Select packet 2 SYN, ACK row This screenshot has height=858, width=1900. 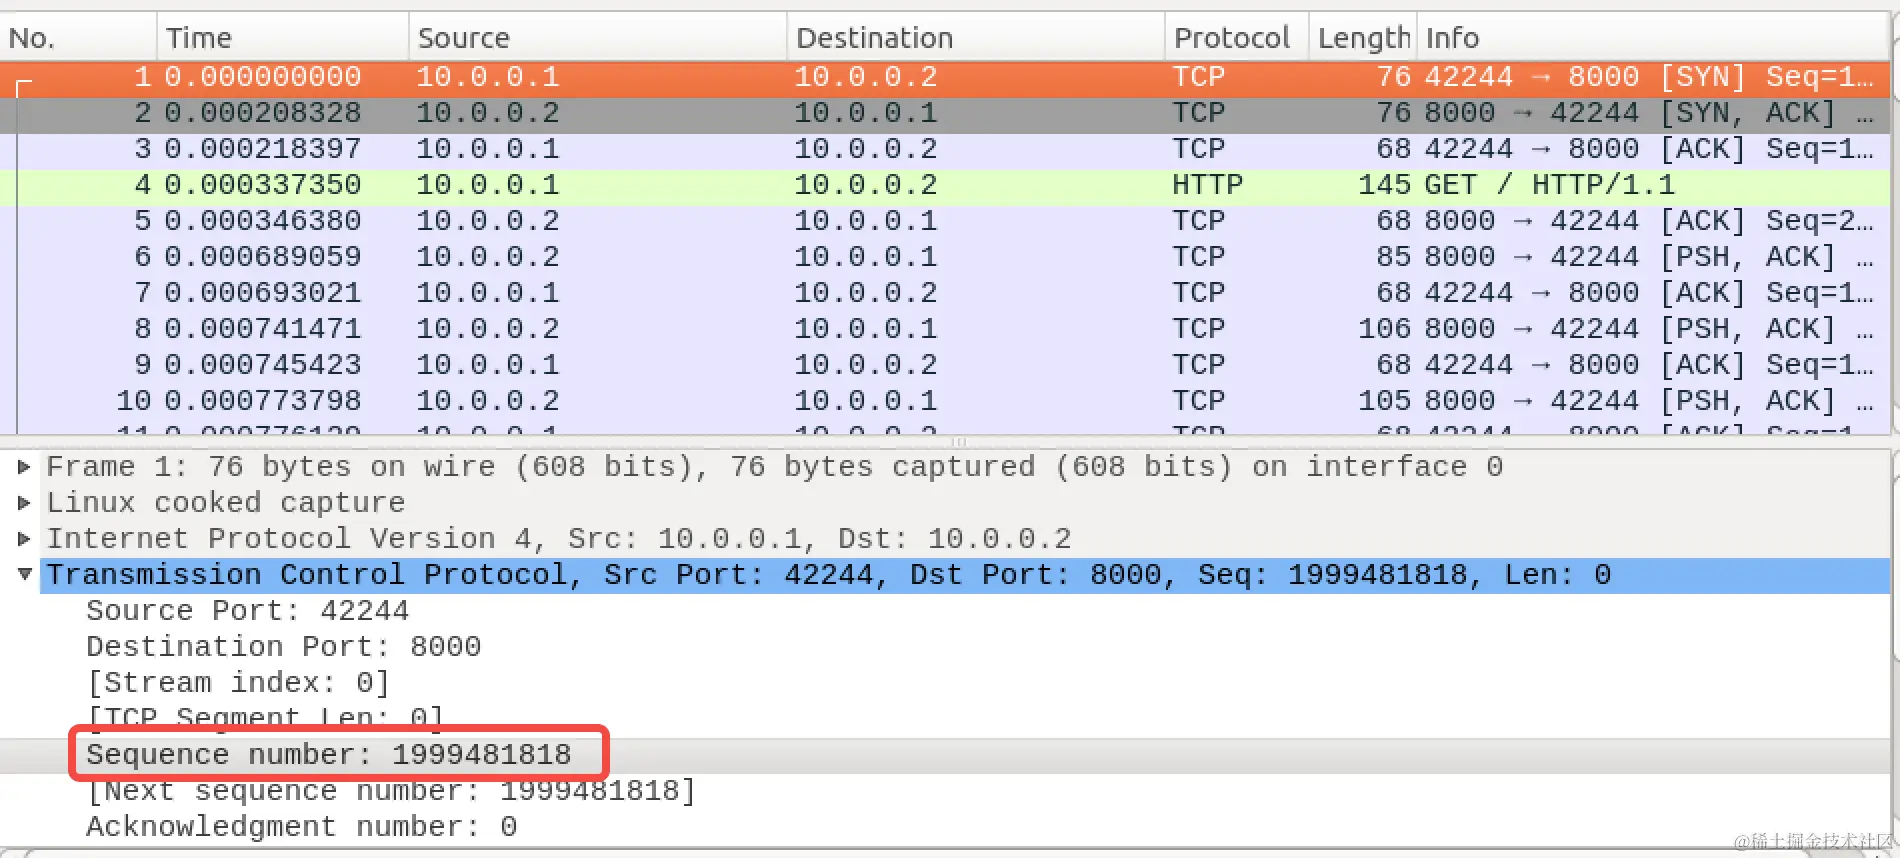(x=945, y=113)
